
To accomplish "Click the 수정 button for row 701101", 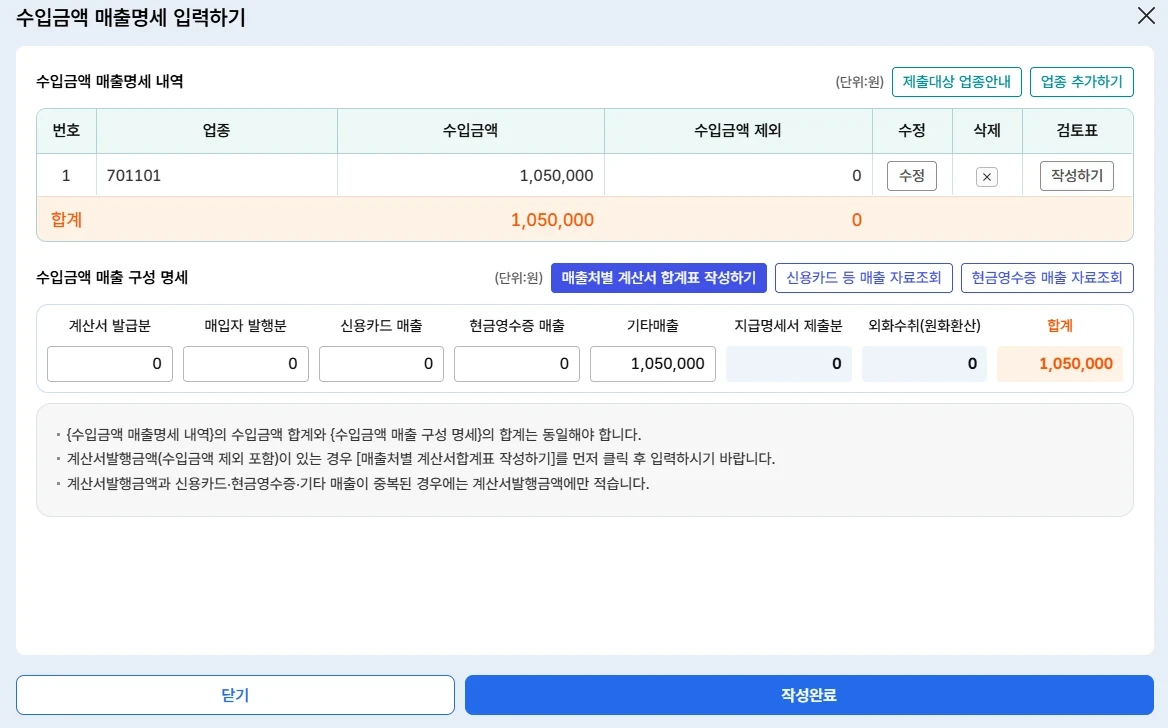I will coord(911,176).
